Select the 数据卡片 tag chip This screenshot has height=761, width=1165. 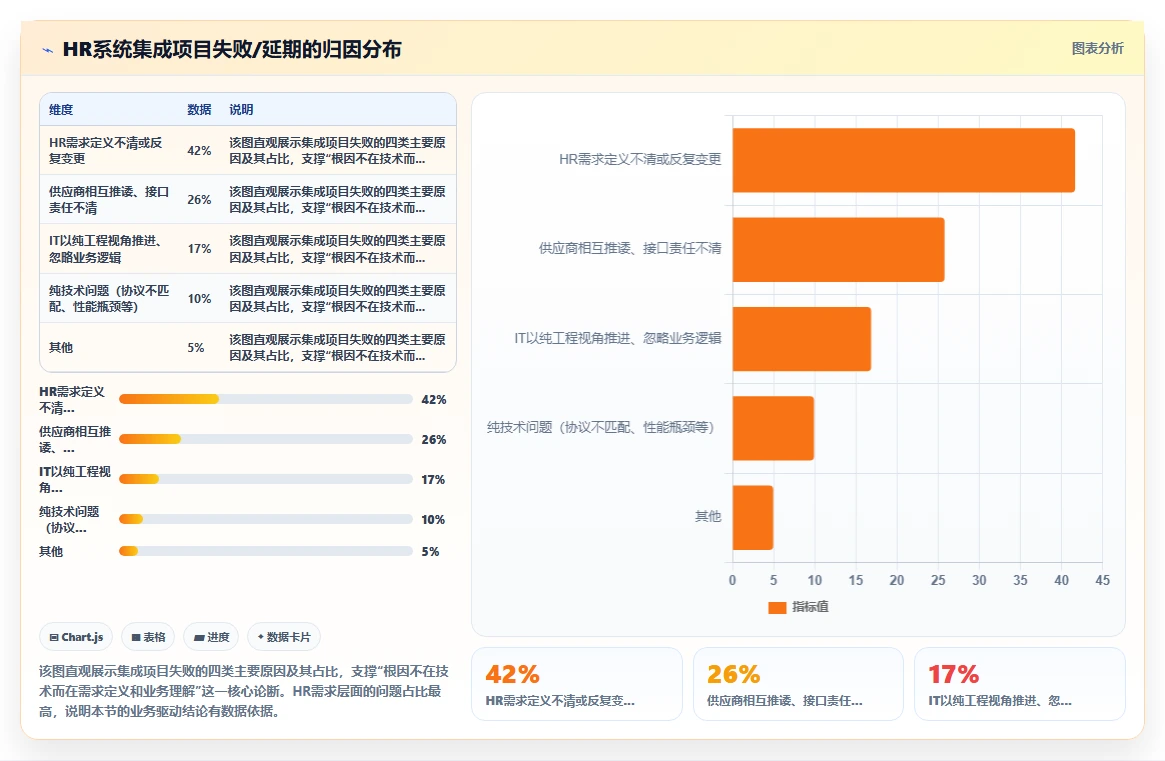click(x=284, y=637)
